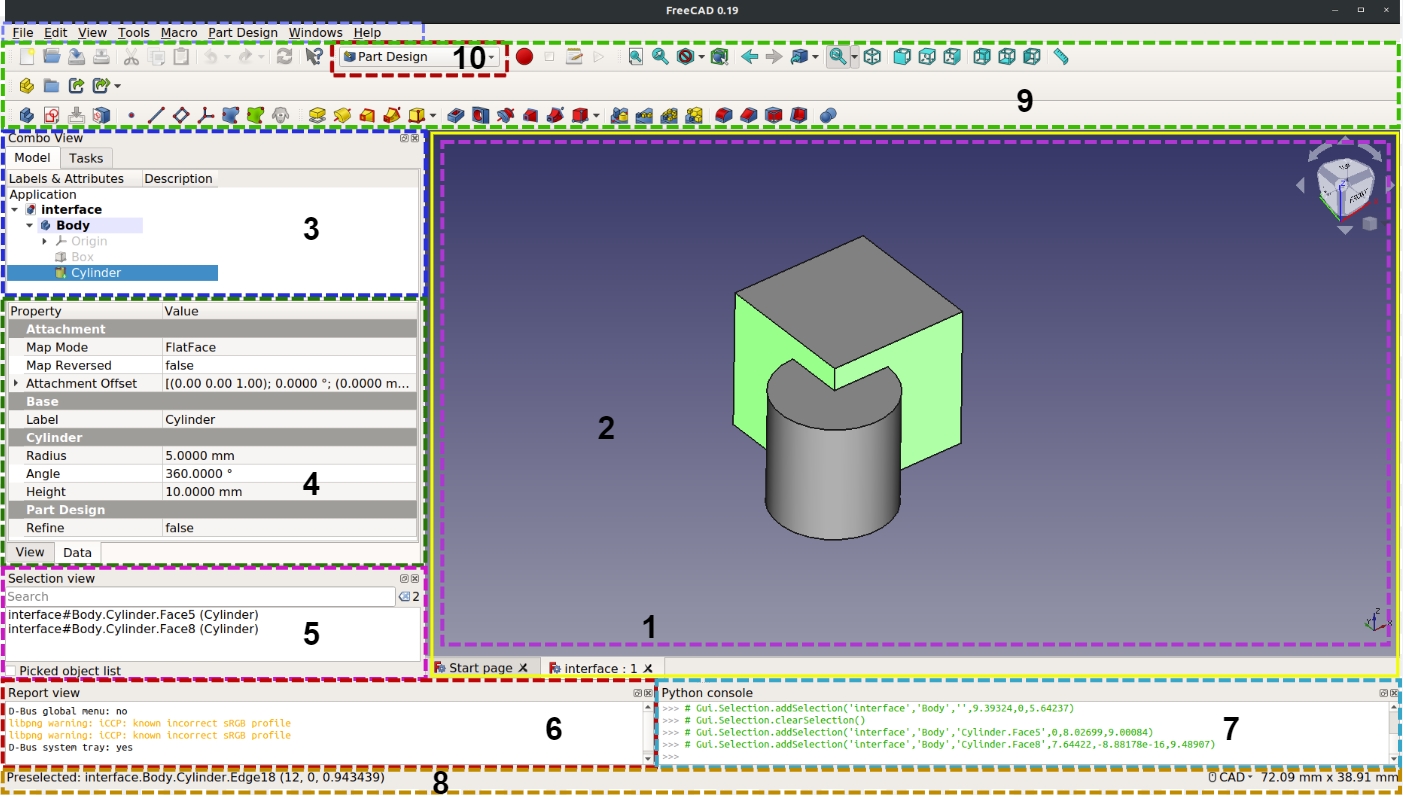1403x800 pixels.
Task: Create a new Body
Action: tap(25, 115)
